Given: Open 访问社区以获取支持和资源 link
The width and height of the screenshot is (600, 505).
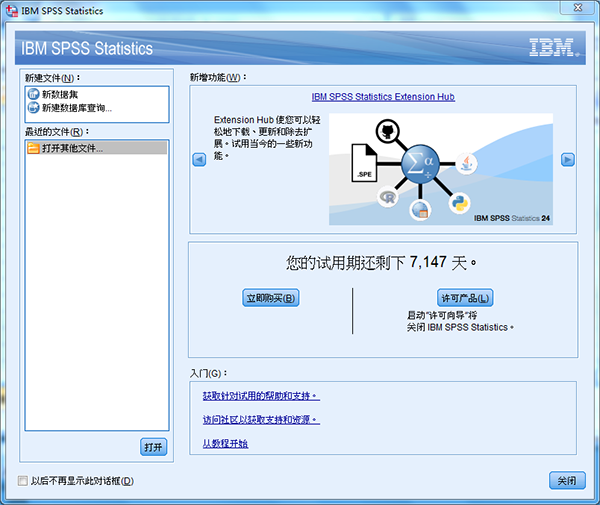Looking at the screenshot, I should [261, 420].
